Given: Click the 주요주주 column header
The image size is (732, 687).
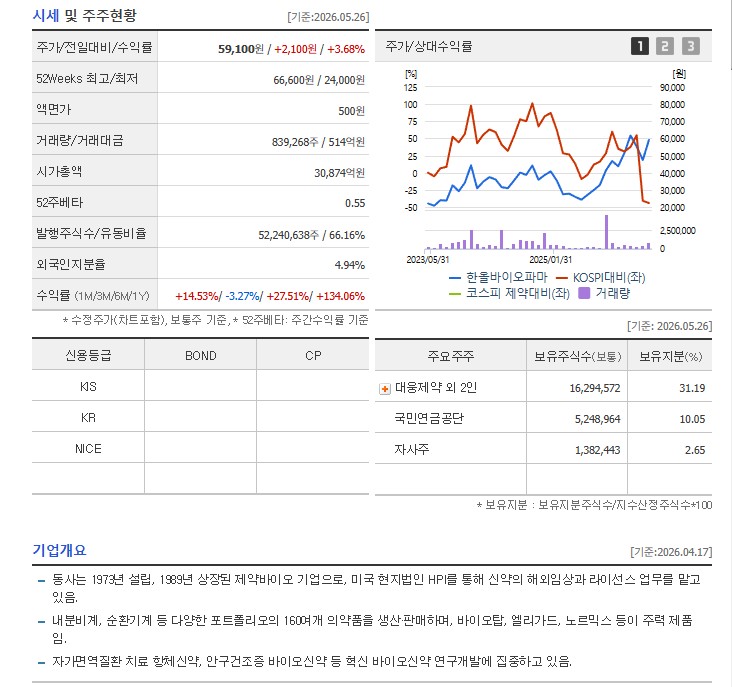Looking at the screenshot, I should [450, 356].
